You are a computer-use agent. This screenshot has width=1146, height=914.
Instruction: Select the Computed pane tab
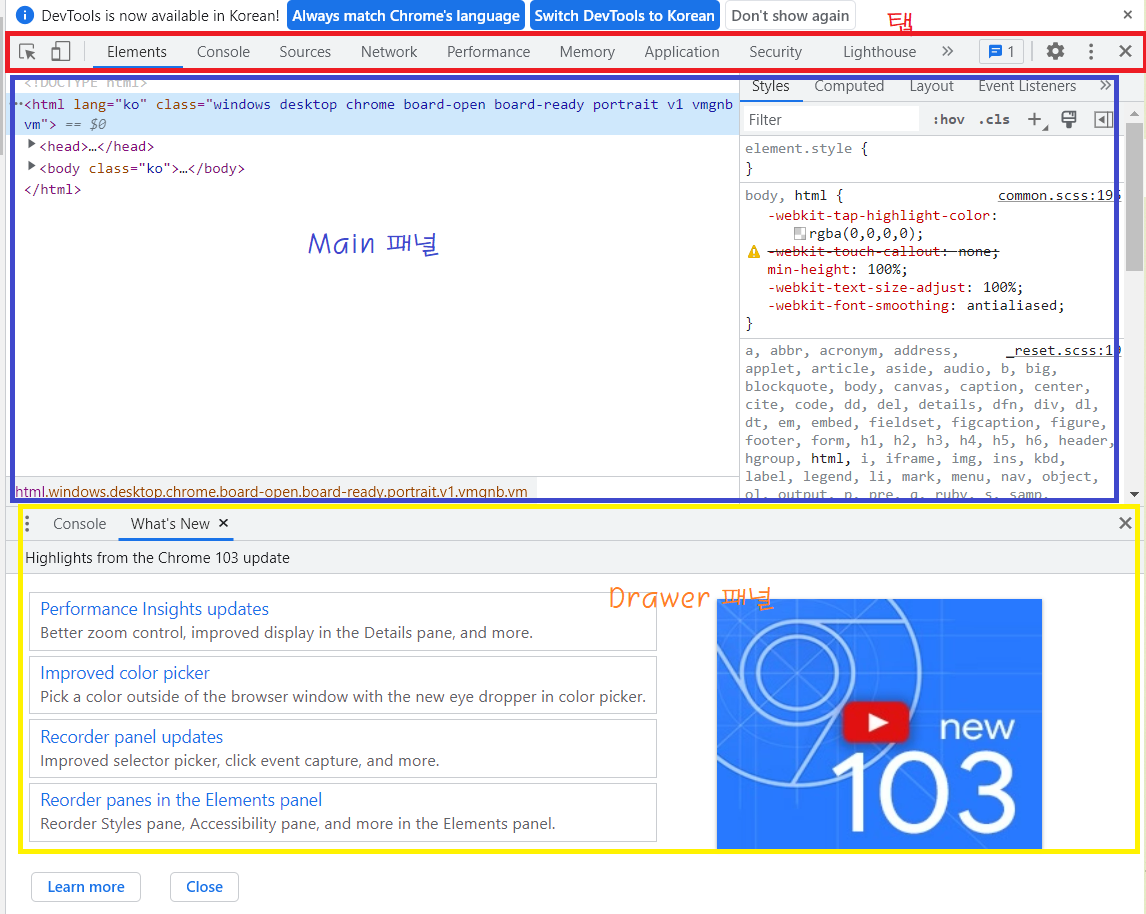[849, 86]
